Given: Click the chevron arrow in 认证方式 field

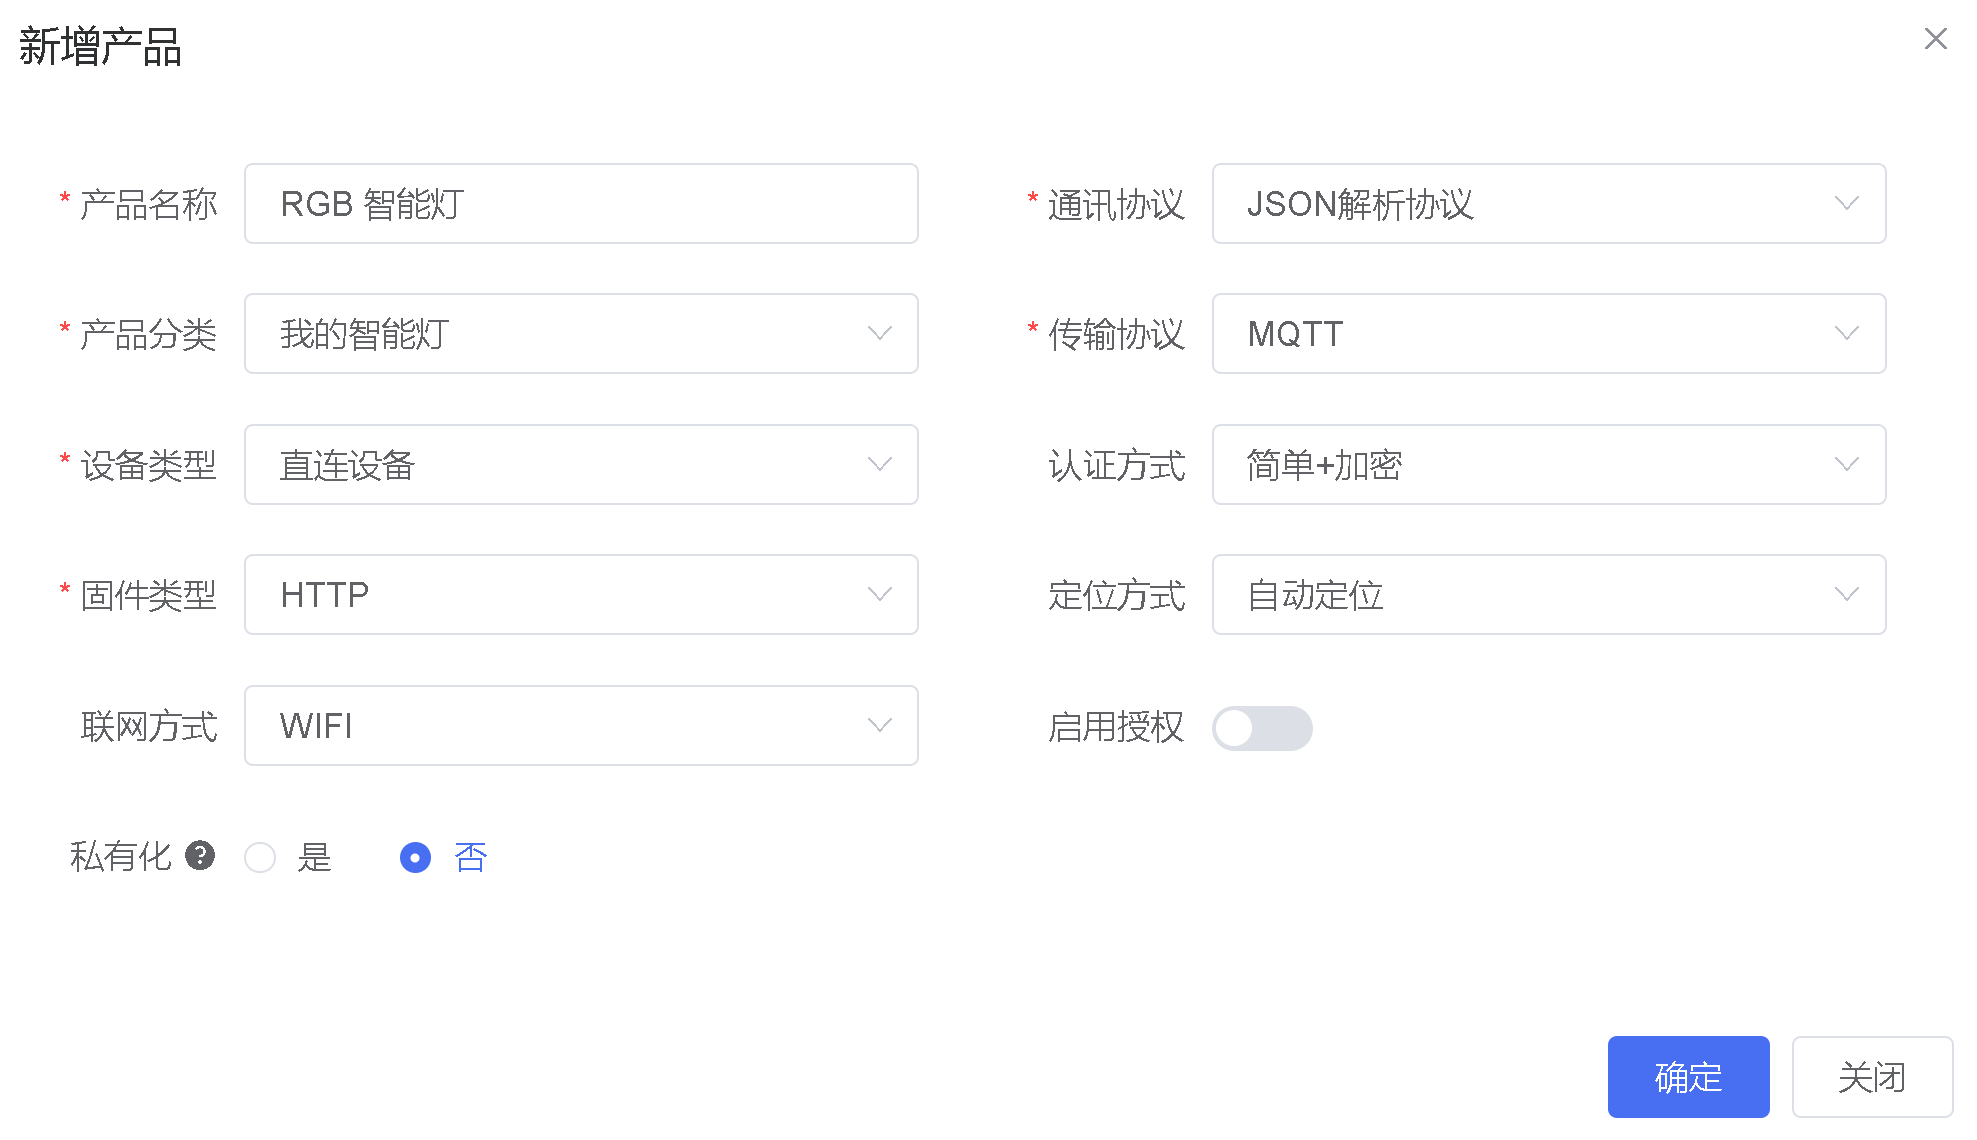Looking at the screenshot, I should tap(1846, 465).
